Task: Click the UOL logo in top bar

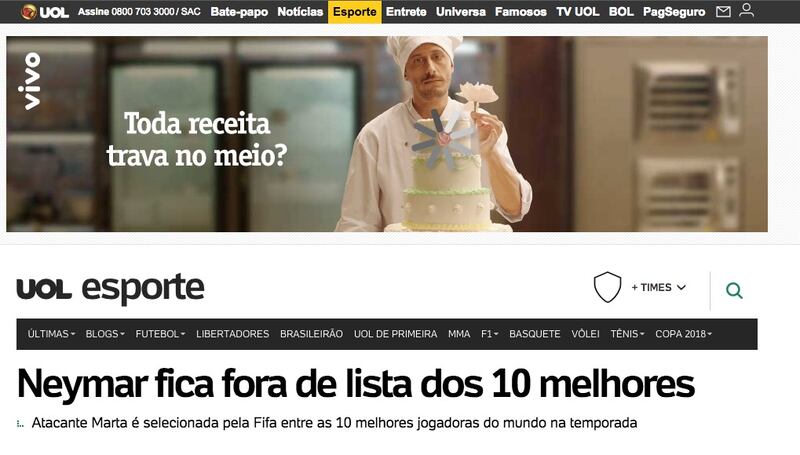Action: click(x=45, y=12)
